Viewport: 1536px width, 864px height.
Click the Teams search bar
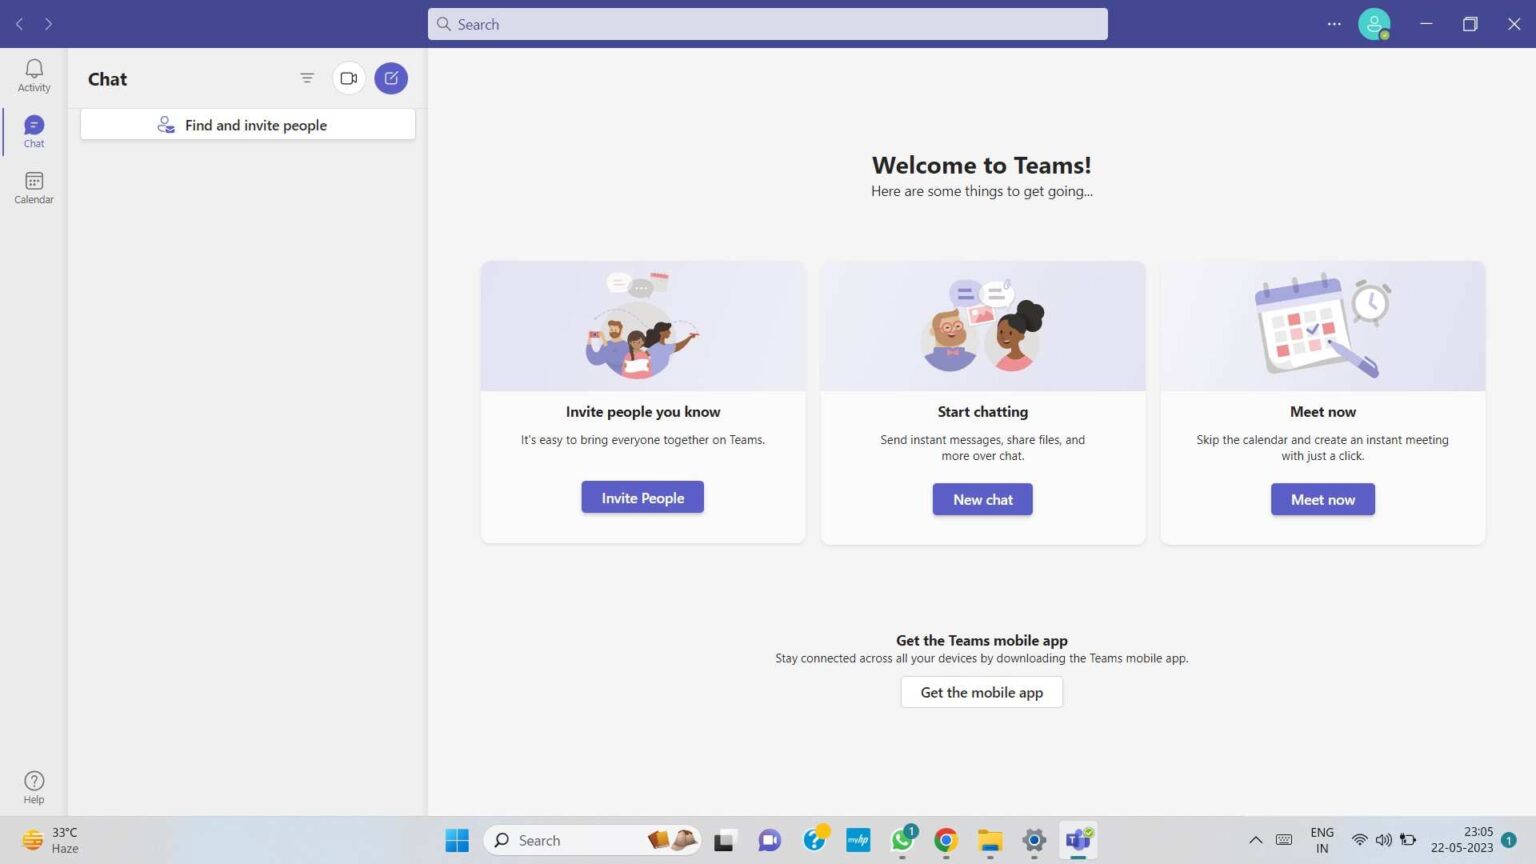coord(767,23)
